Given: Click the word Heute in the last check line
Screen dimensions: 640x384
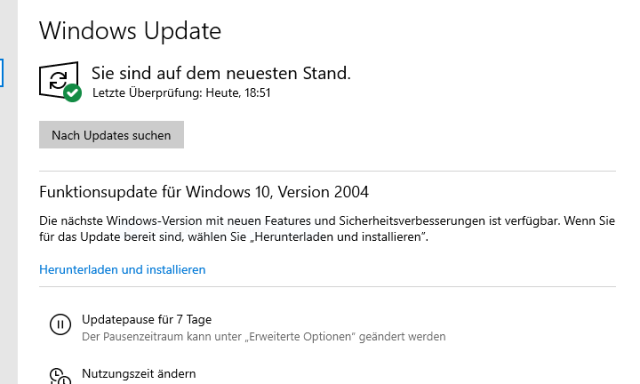Looking at the screenshot, I should pos(223,93).
